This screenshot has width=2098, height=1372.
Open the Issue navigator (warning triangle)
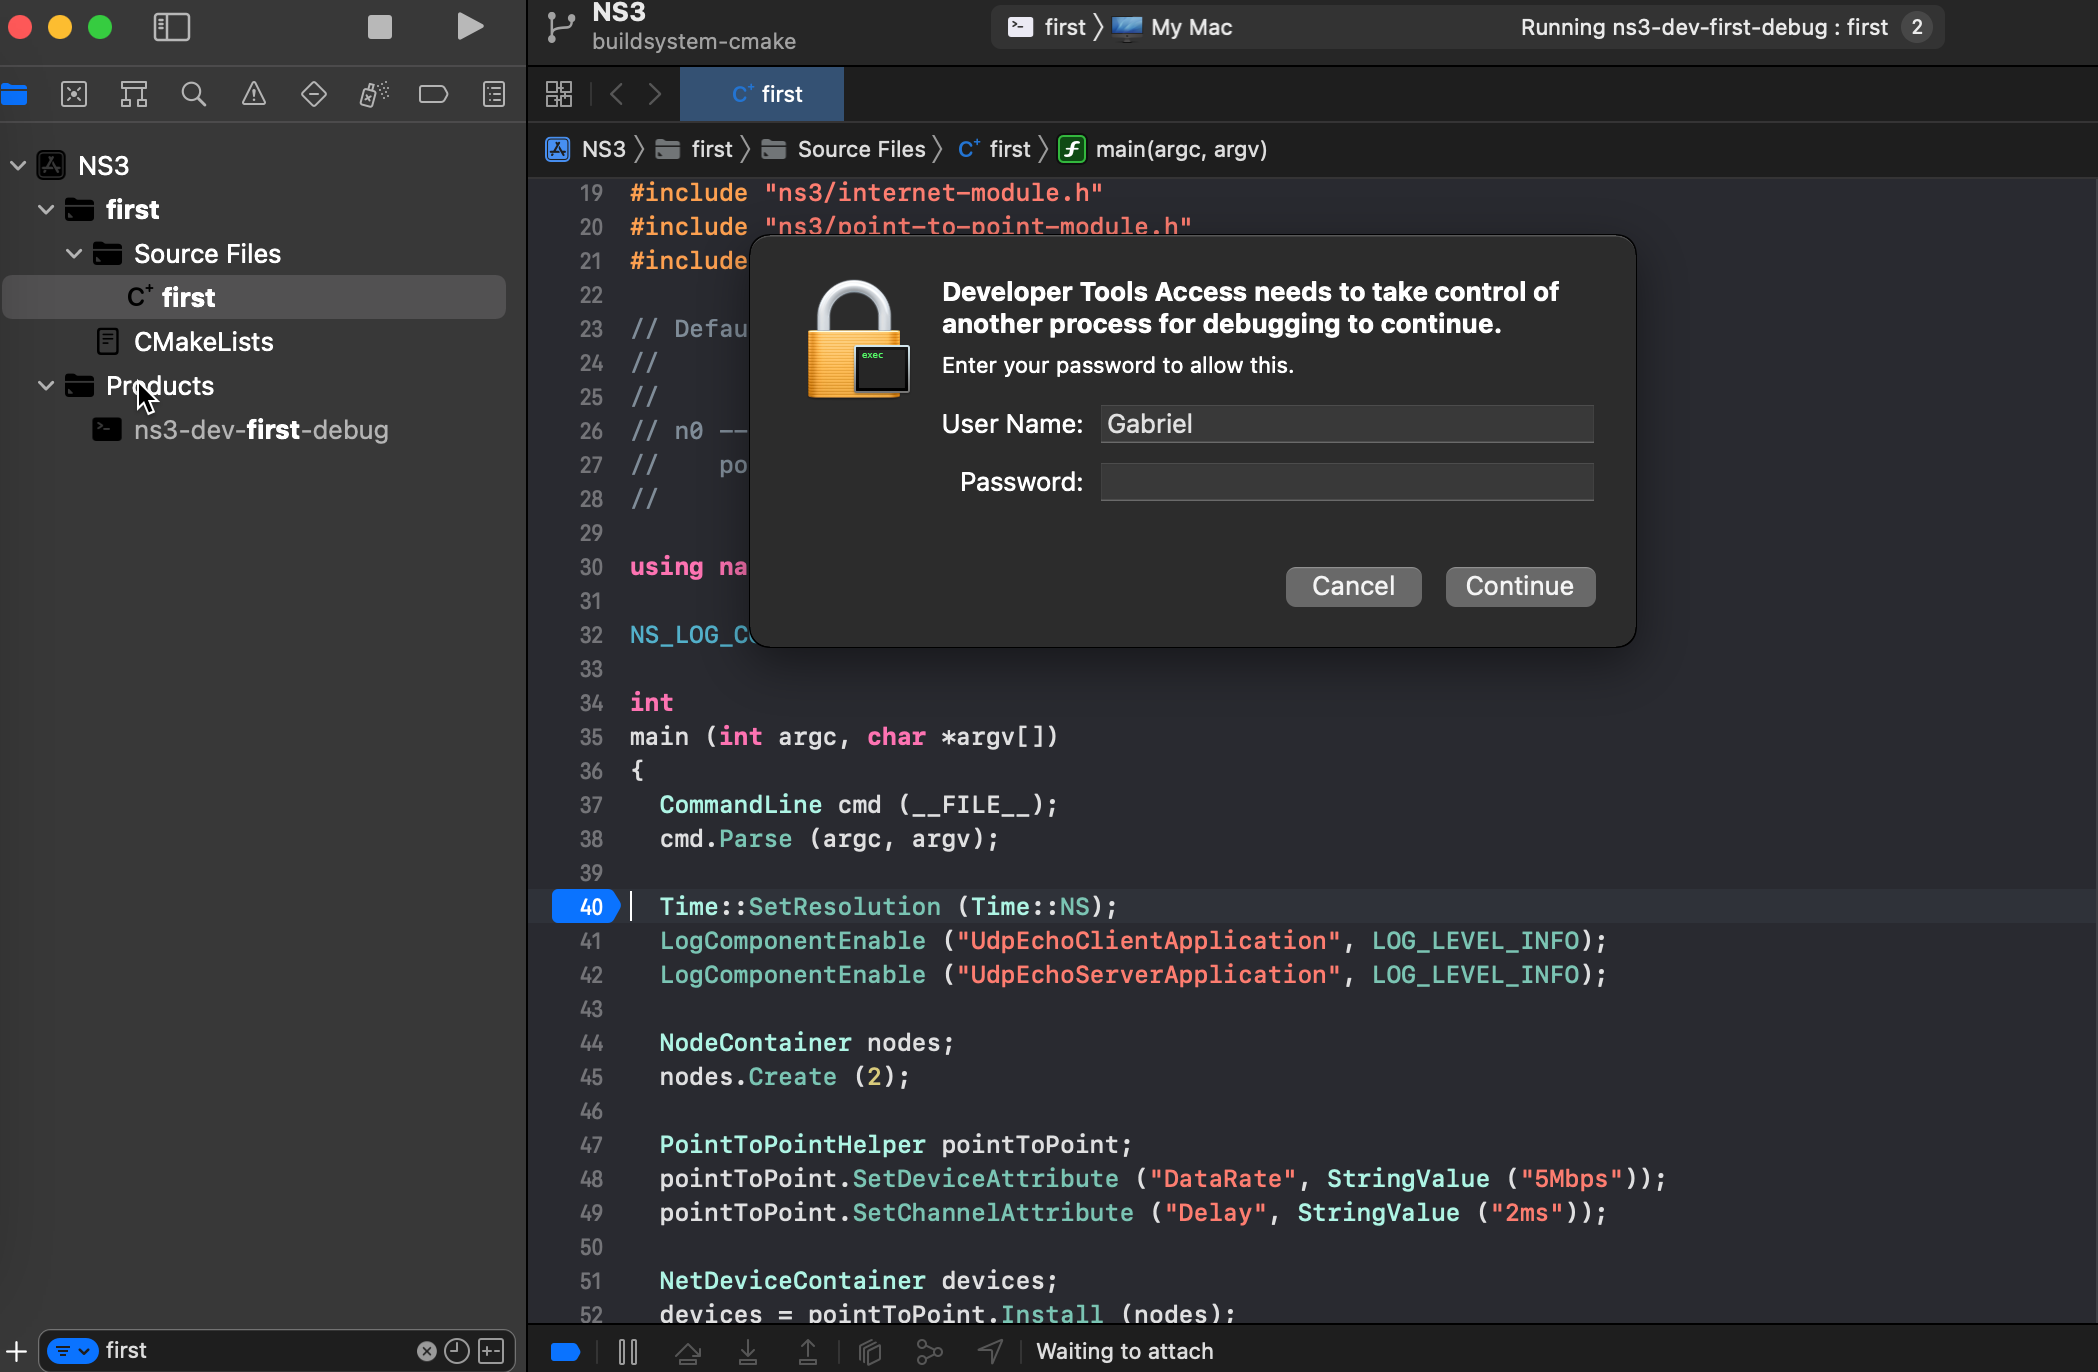pos(254,94)
